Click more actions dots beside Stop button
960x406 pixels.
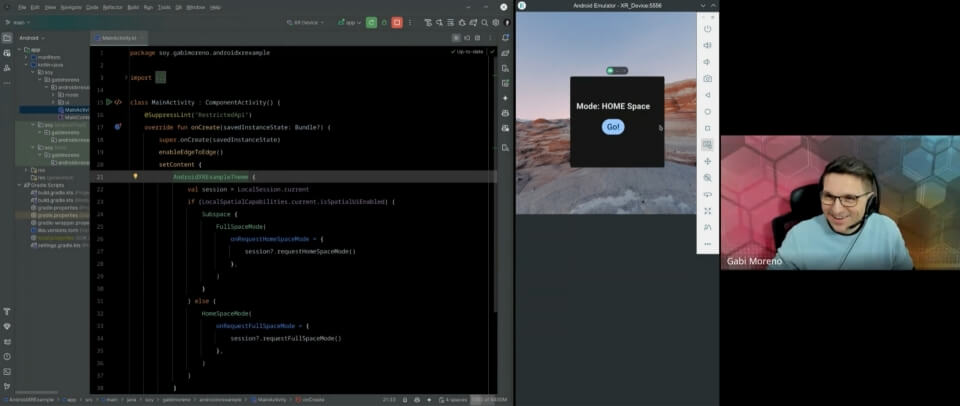click(x=410, y=23)
